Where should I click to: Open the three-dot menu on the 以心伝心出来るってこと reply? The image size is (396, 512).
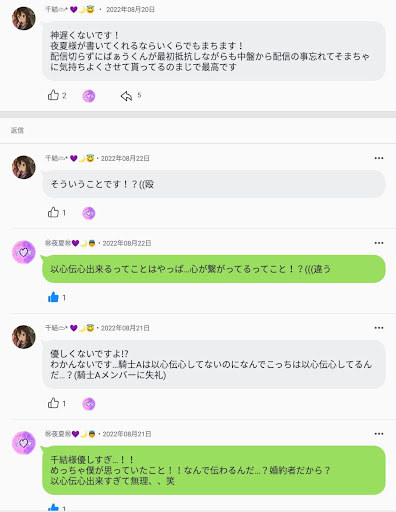(379, 243)
